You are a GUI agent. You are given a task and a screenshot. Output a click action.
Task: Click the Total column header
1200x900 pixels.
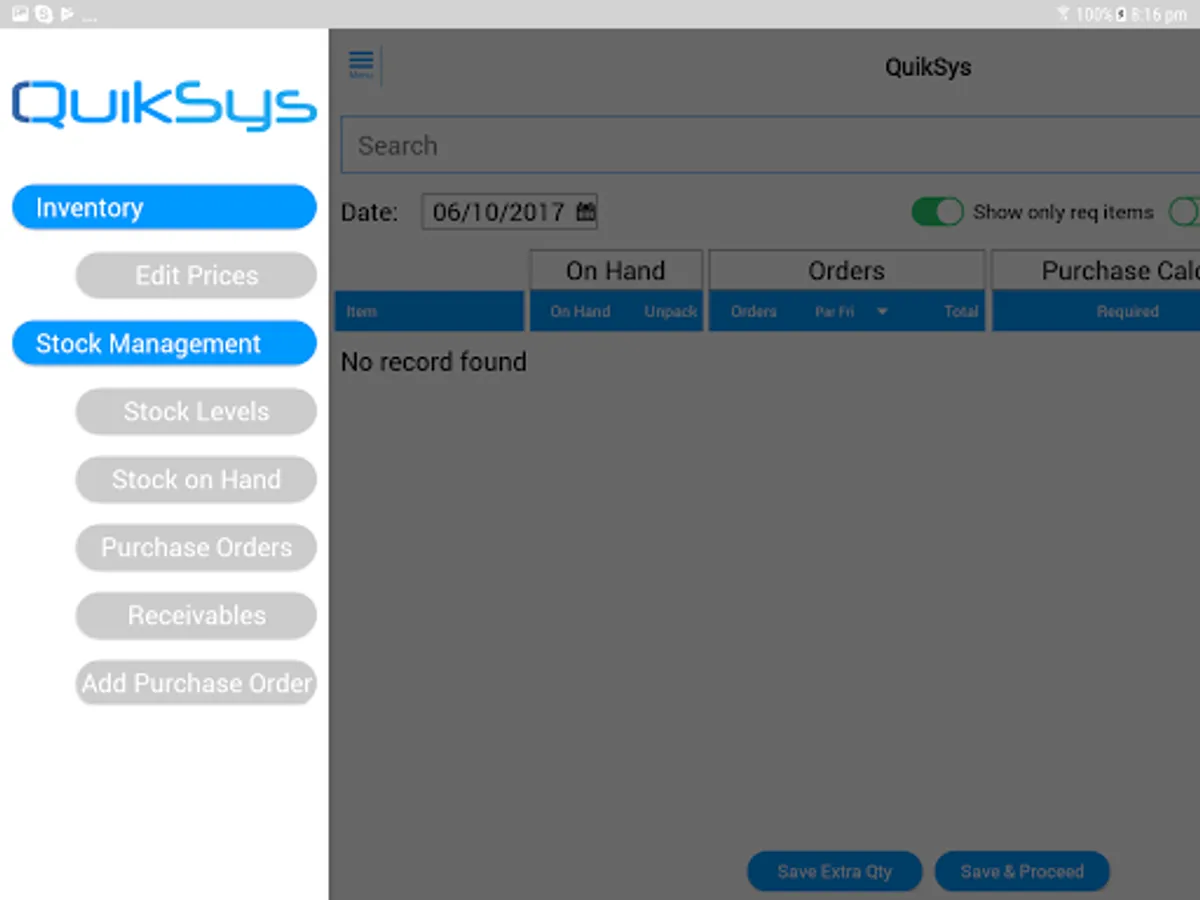[x=961, y=312]
